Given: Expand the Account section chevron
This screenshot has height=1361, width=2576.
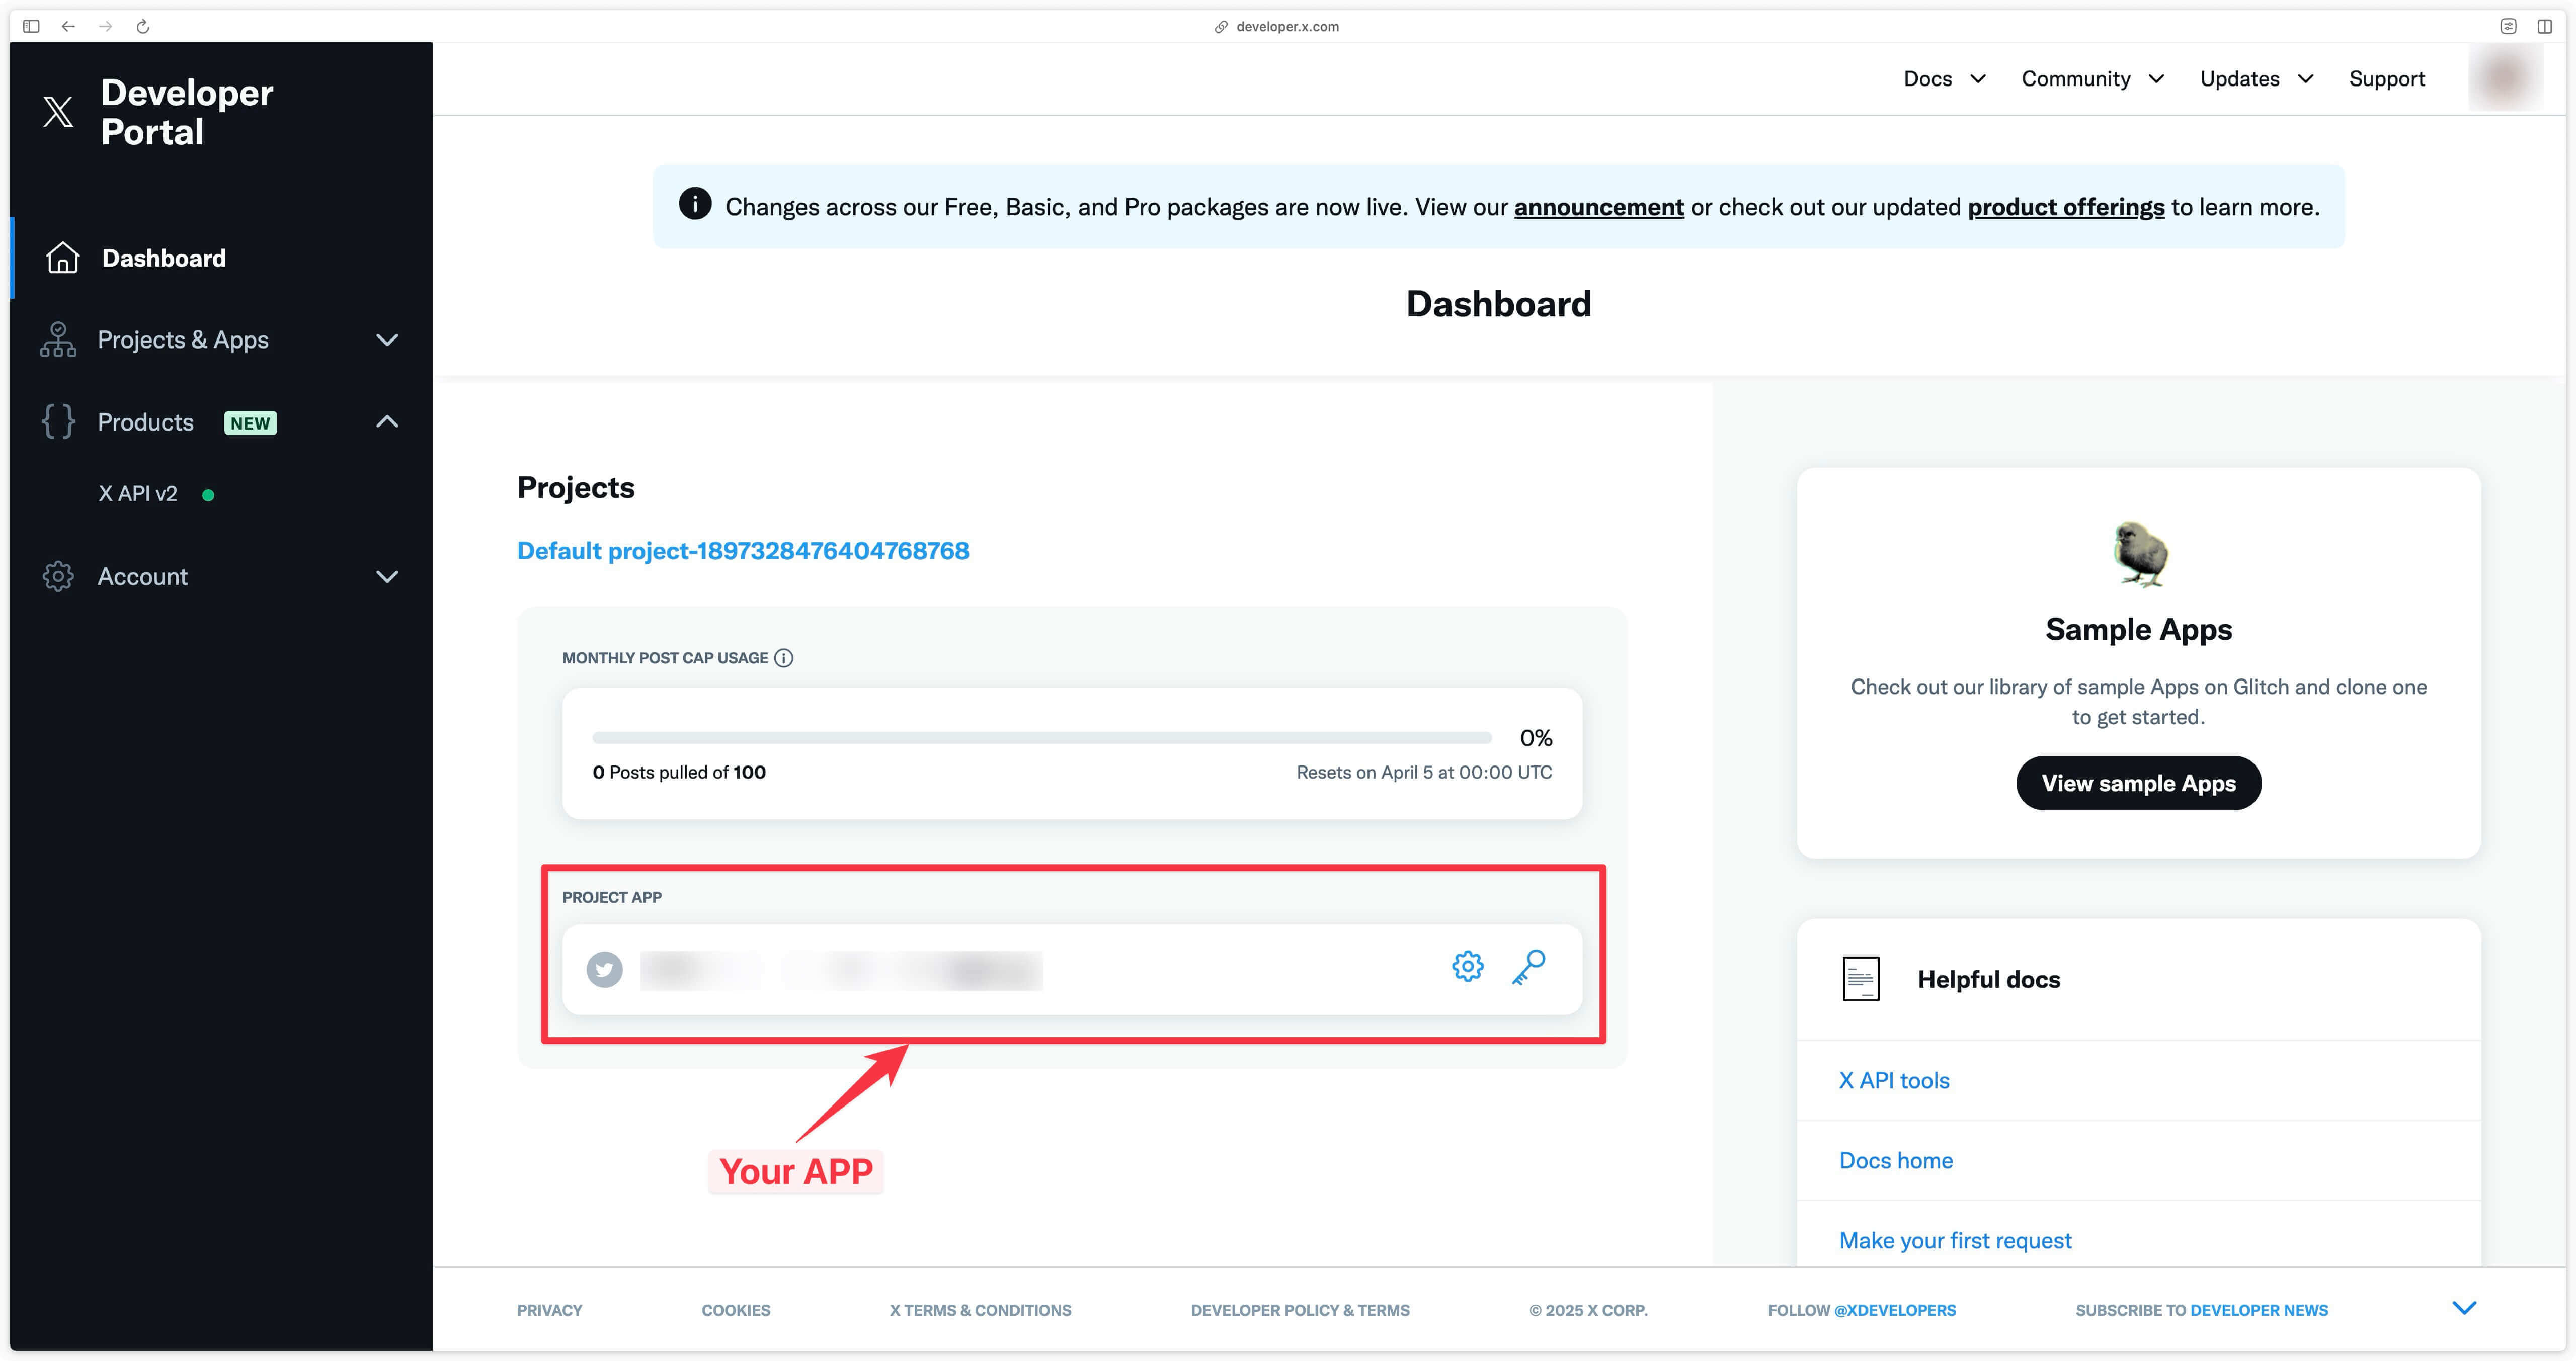Looking at the screenshot, I should [x=387, y=577].
